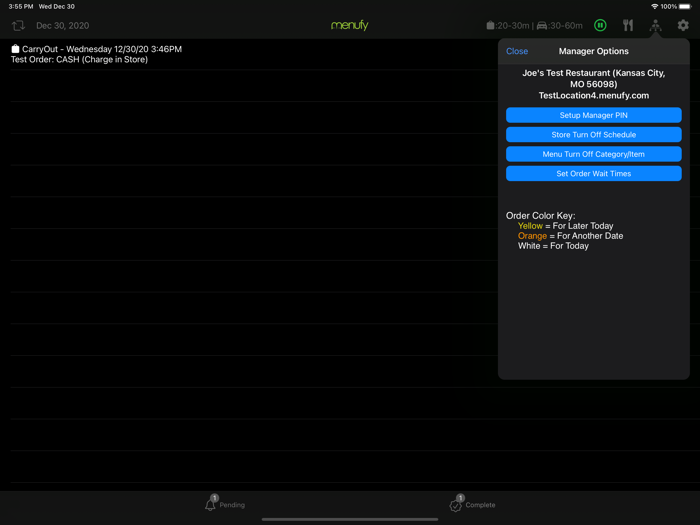This screenshot has width=700, height=525.
Task: Click the Pending bell icon
Action: coord(210,505)
